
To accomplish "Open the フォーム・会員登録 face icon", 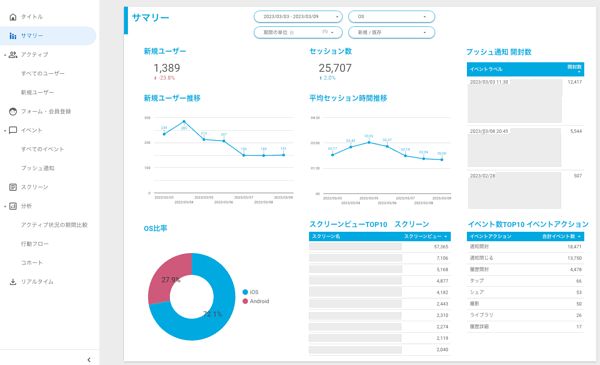I will [x=13, y=111].
